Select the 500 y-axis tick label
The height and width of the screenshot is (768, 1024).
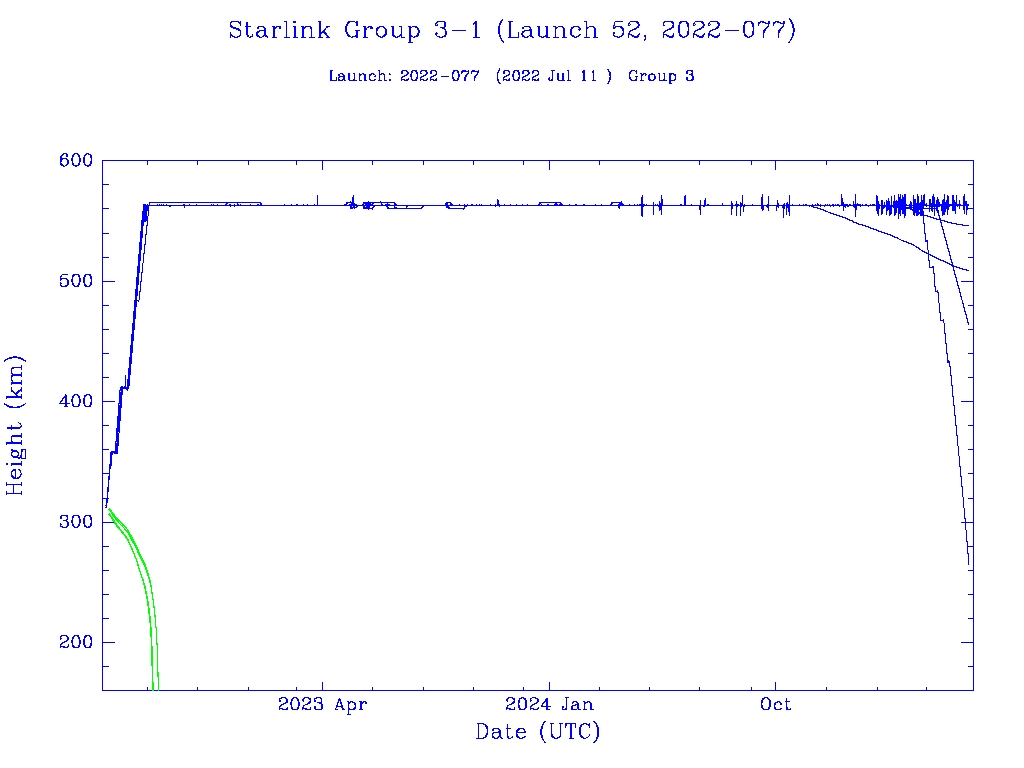(76, 281)
